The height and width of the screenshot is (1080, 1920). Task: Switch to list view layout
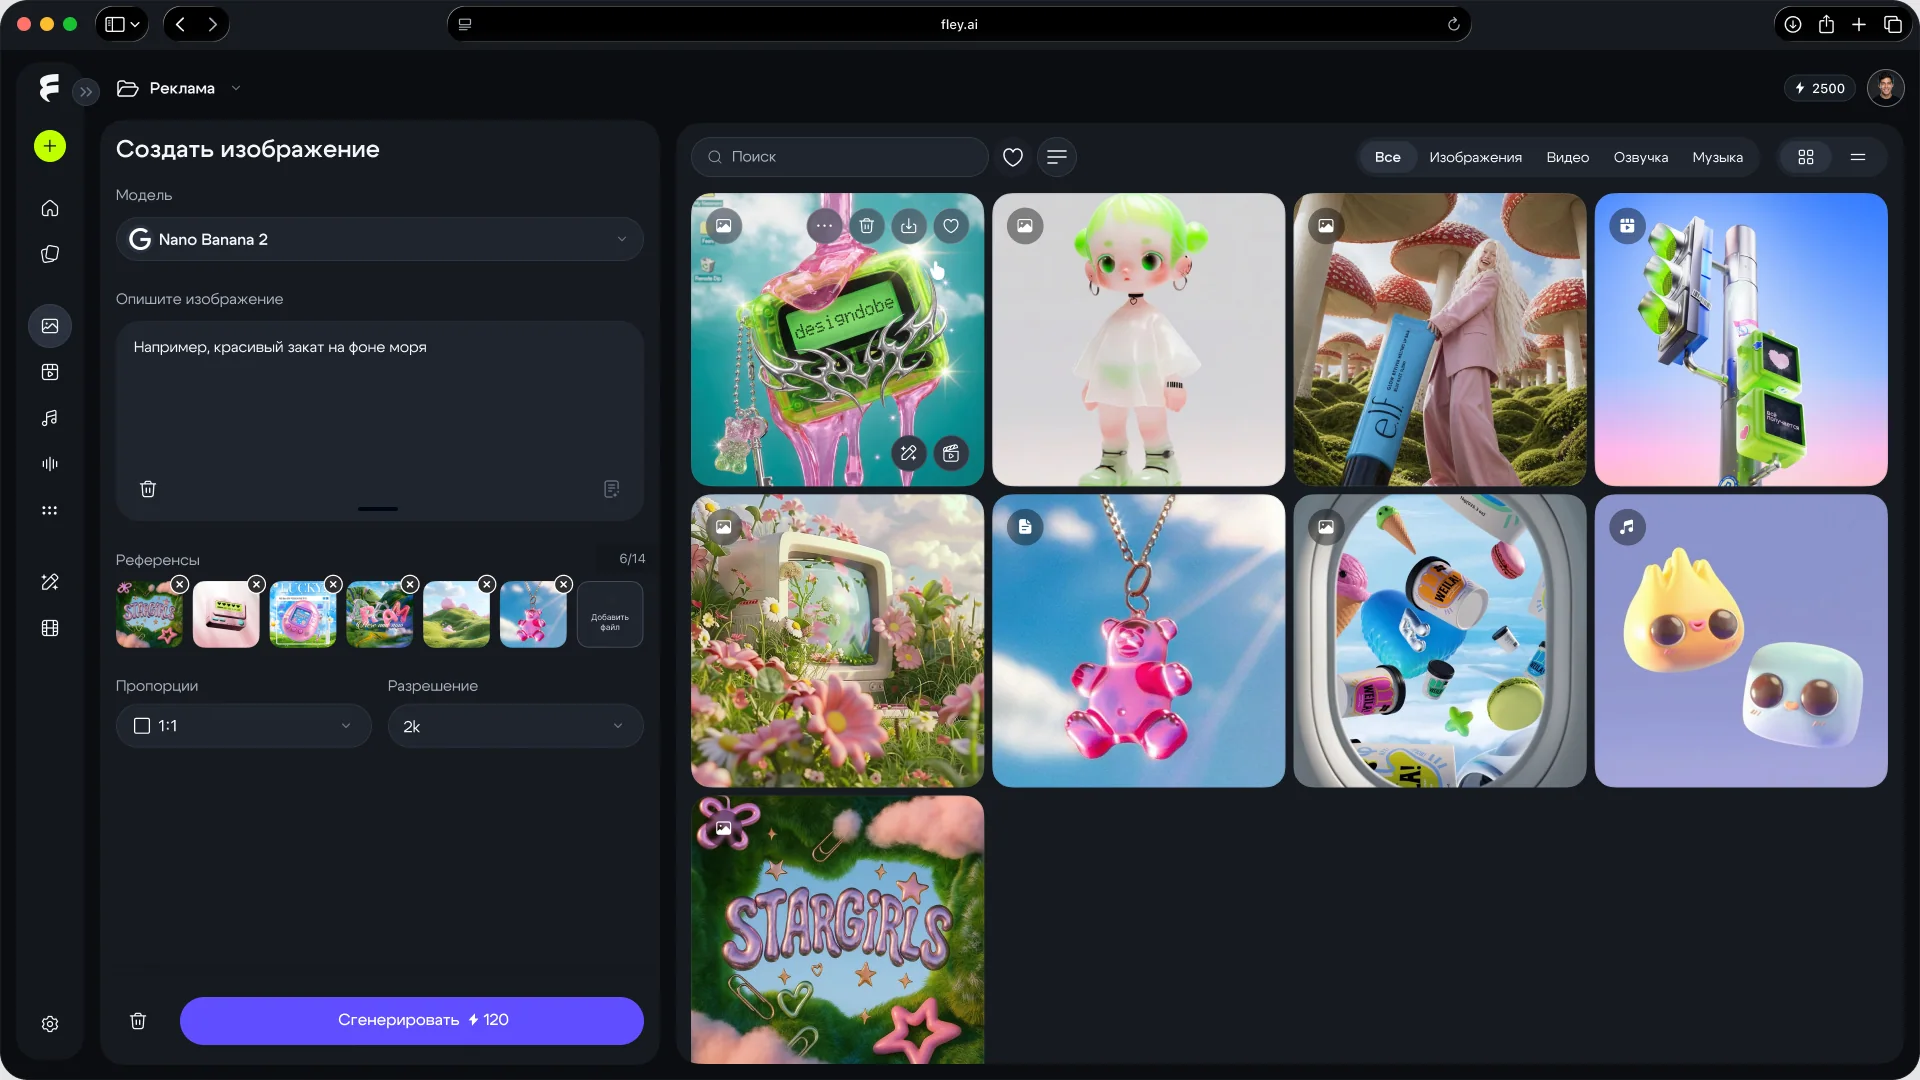[x=1858, y=157]
